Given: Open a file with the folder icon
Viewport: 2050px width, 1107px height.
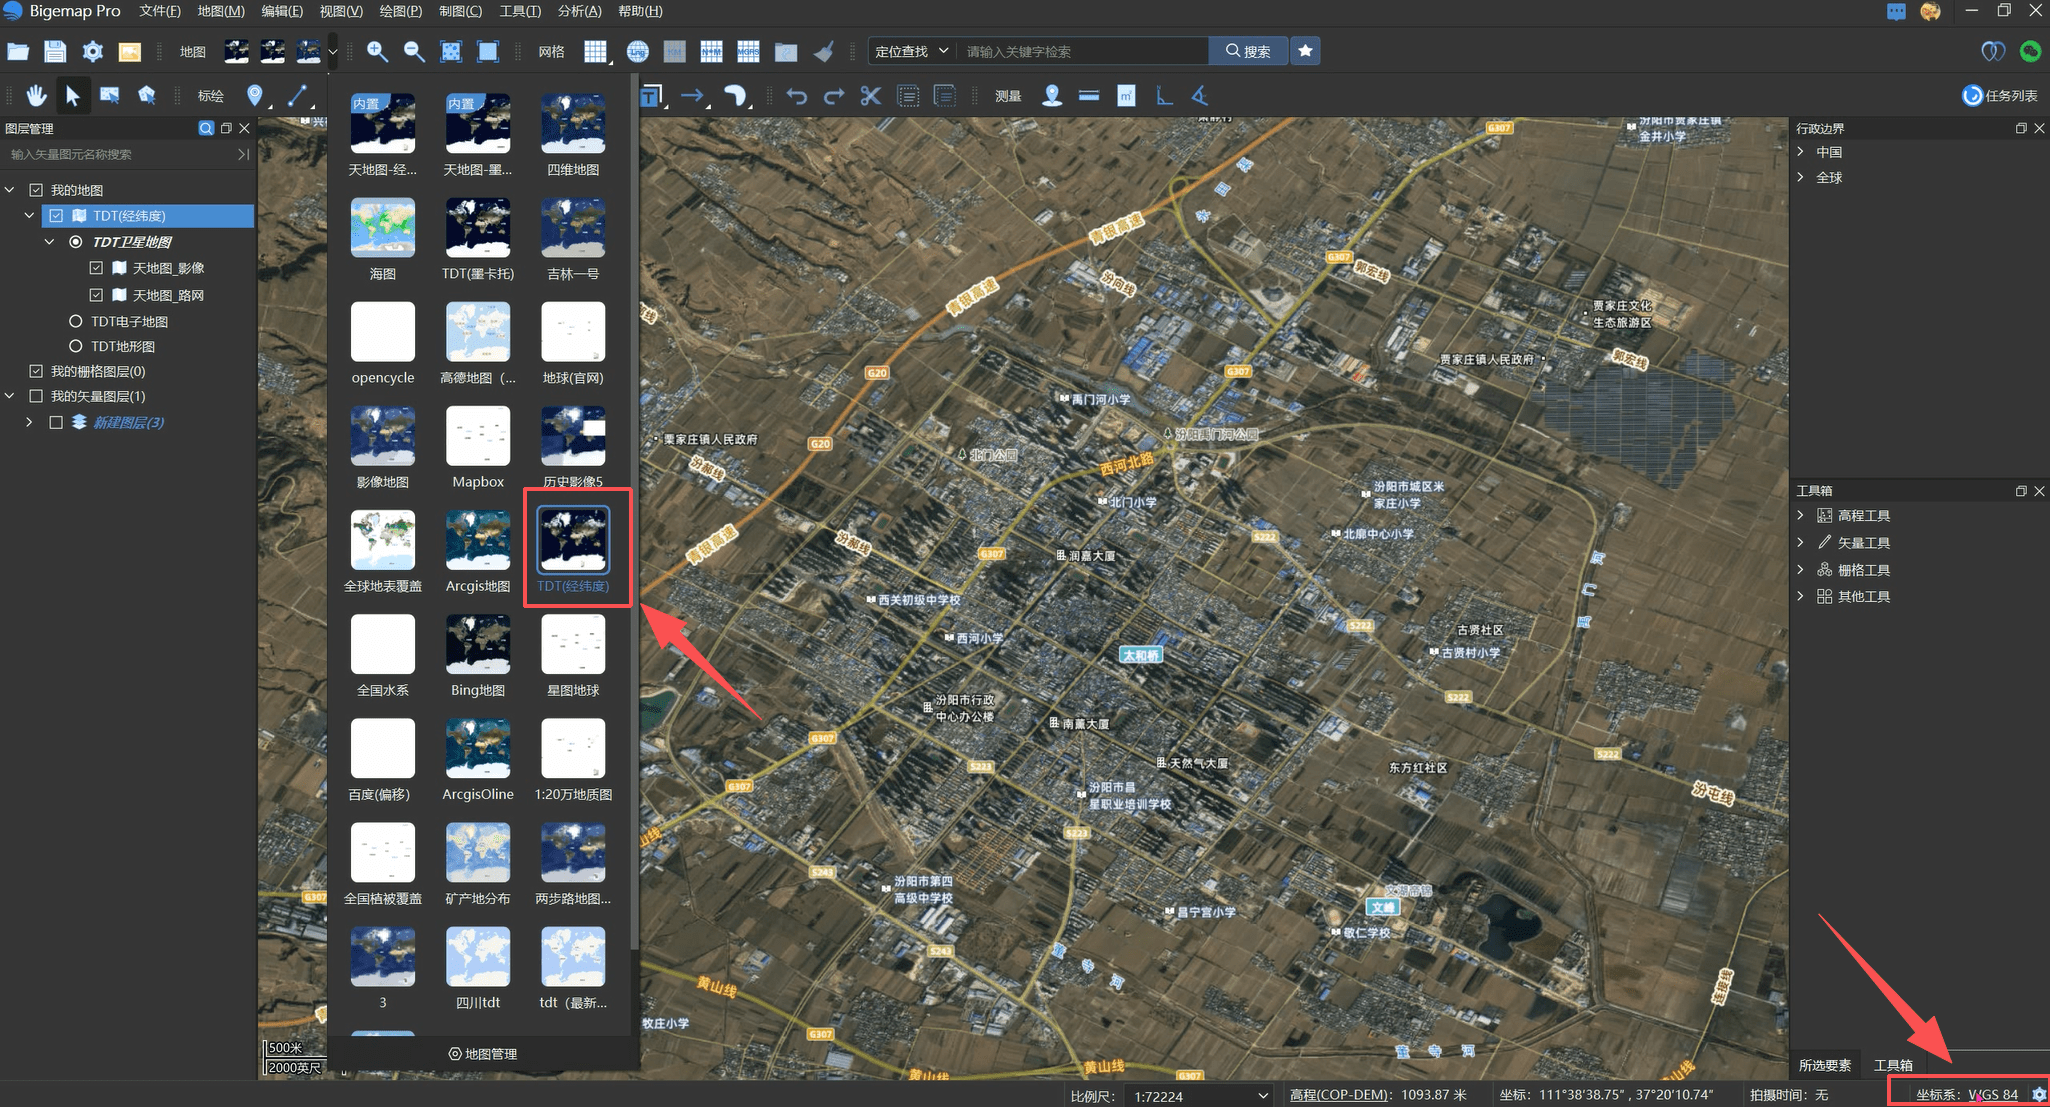Looking at the screenshot, I should [18, 51].
